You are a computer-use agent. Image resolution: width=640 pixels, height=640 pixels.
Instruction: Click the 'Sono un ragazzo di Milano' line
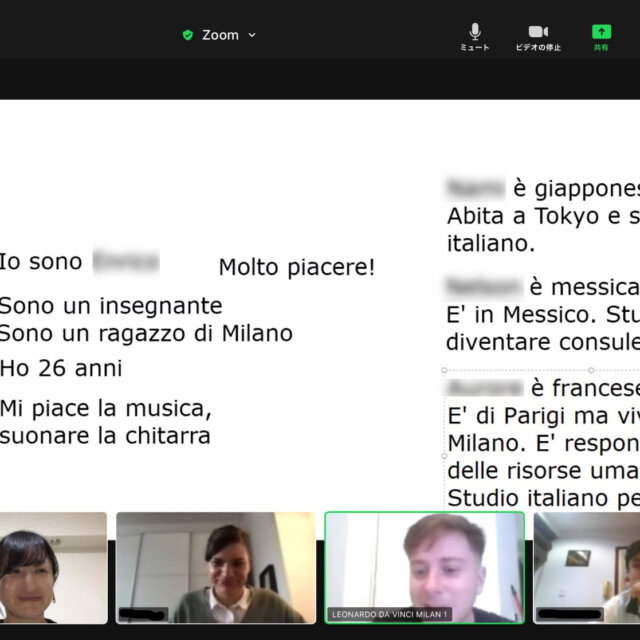point(146,333)
